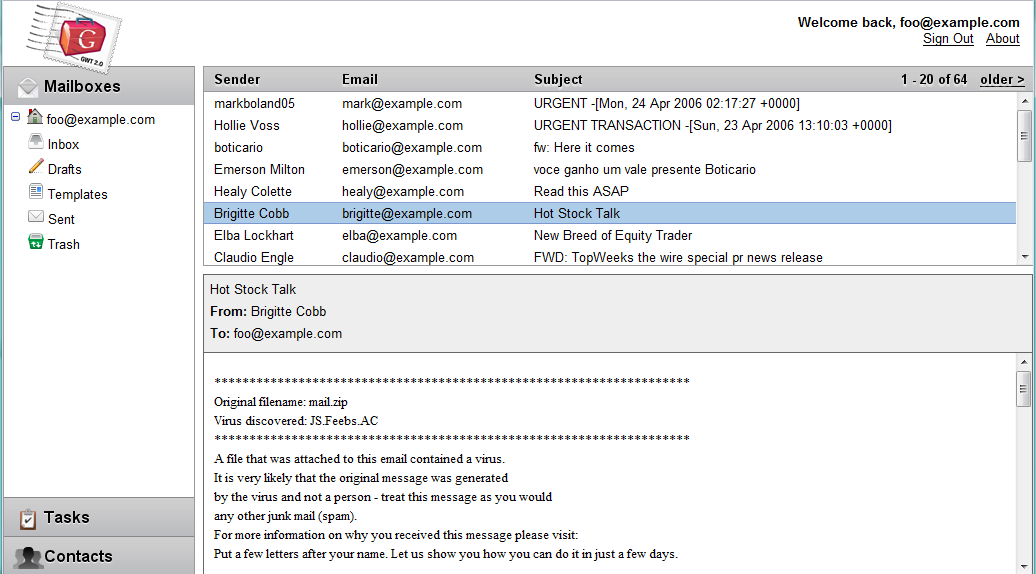The image size is (1036, 574).
Task: Go to older messages page
Action: pyautogui.click(x=1002, y=79)
